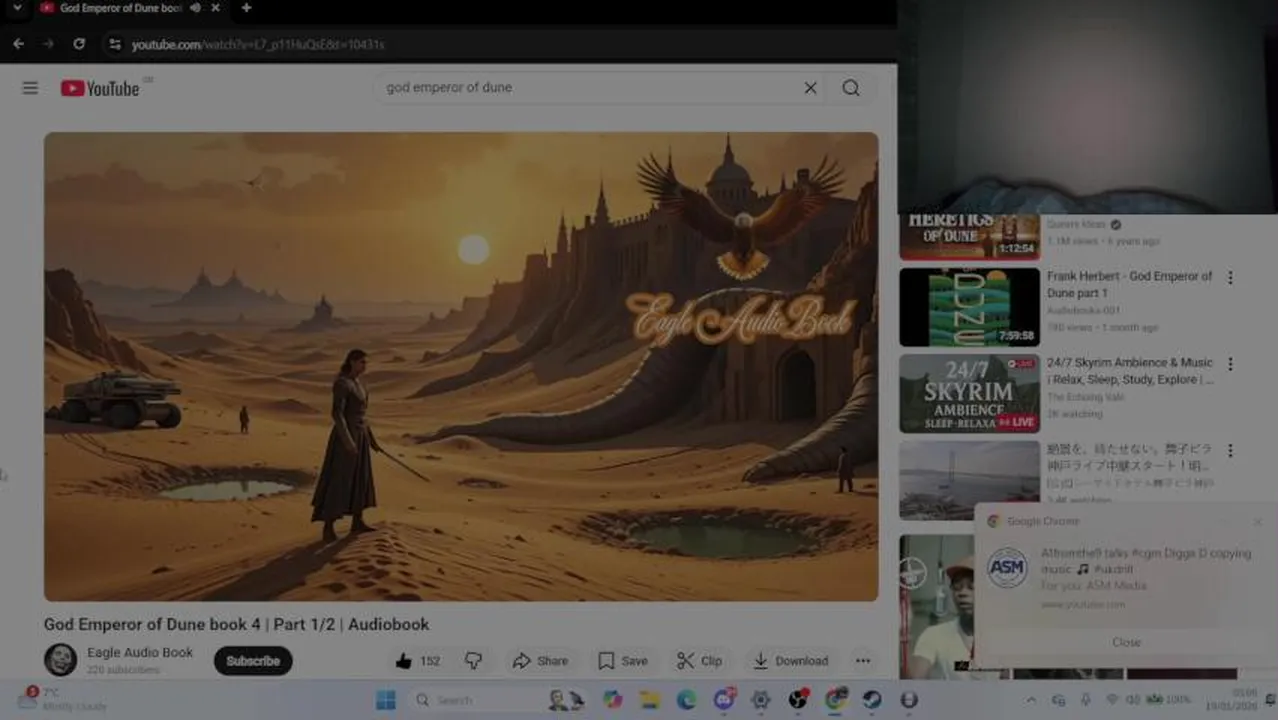Open the site information icon in the address bar
Screen dimensions: 1278x720
click(x=114, y=44)
